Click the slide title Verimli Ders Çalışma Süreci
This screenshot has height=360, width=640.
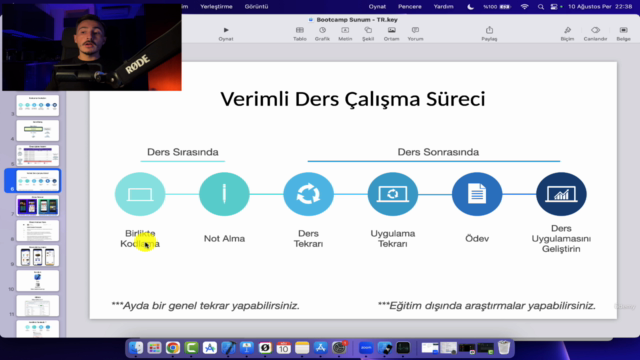pyautogui.click(x=353, y=99)
